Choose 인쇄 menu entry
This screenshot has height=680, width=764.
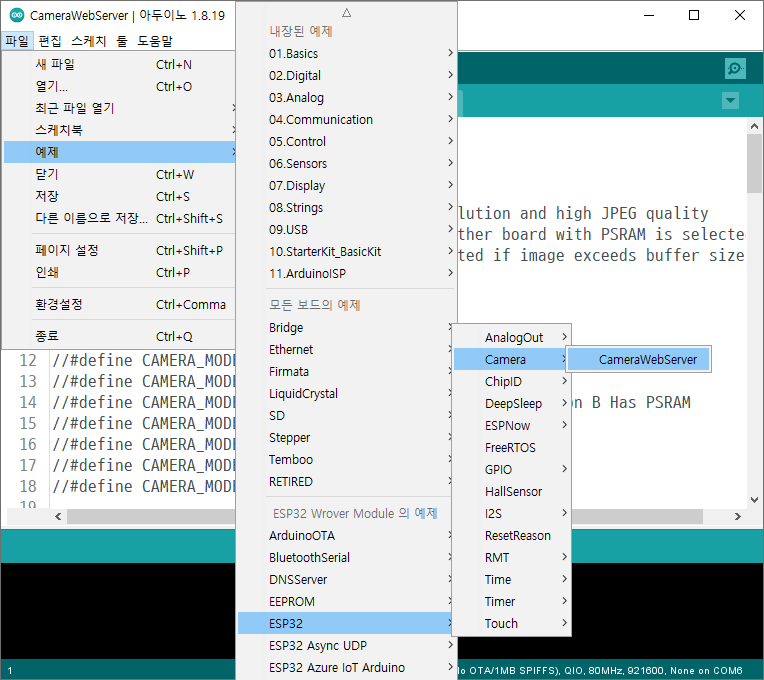click(119, 272)
